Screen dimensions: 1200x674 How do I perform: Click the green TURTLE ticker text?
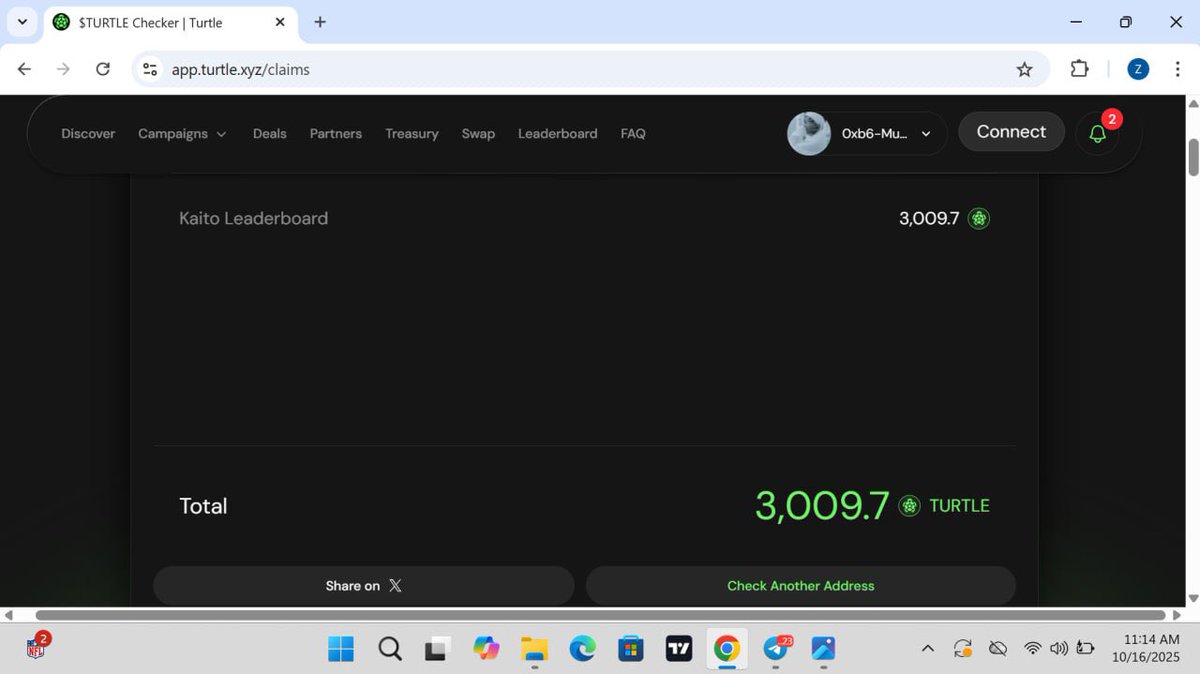pyautogui.click(x=959, y=506)
